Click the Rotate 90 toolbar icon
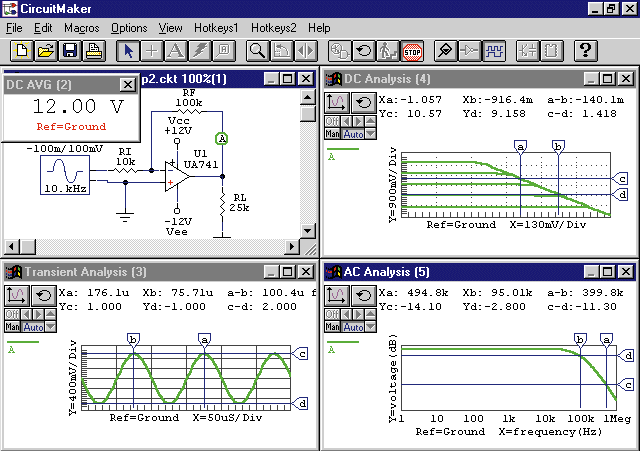Screen dimensions: 640x451 click(282, 51)
